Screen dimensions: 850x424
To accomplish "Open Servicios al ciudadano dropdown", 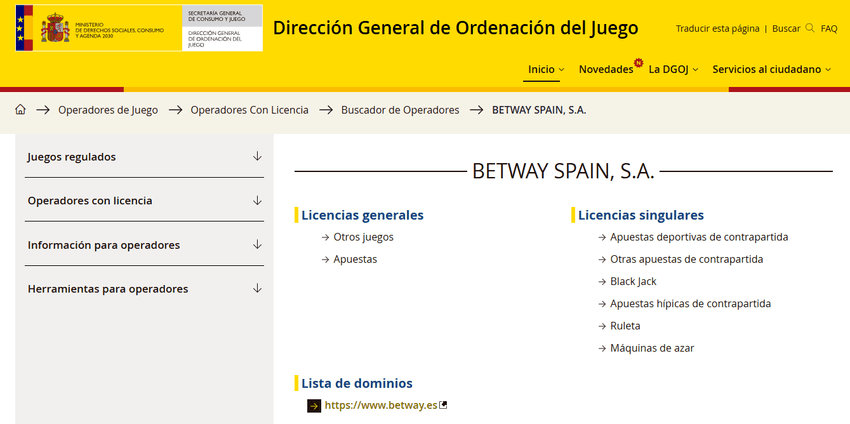I will point(771,69).
